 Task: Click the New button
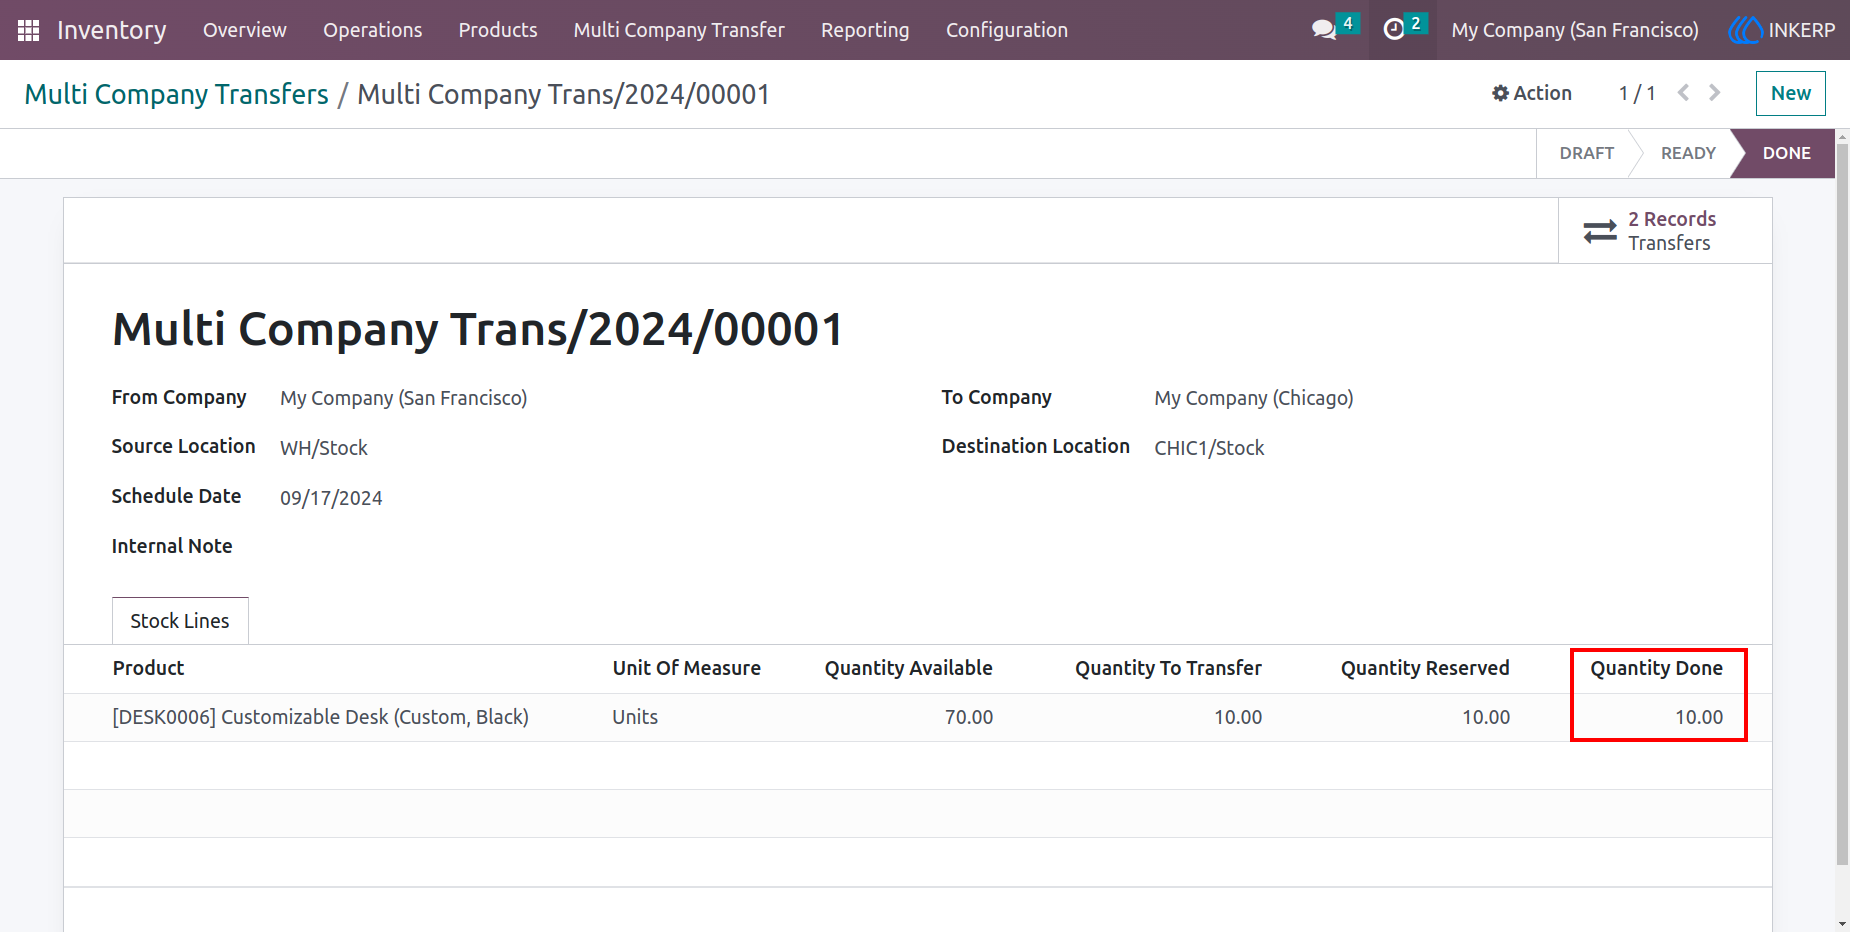click(x=1790, y=93)
